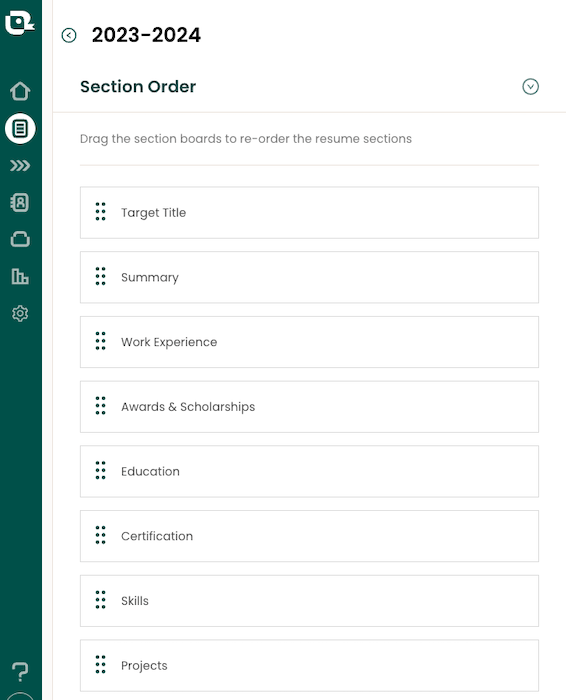Select the Summary section label
Screen dimensions: 566x700
pos(150,278)
